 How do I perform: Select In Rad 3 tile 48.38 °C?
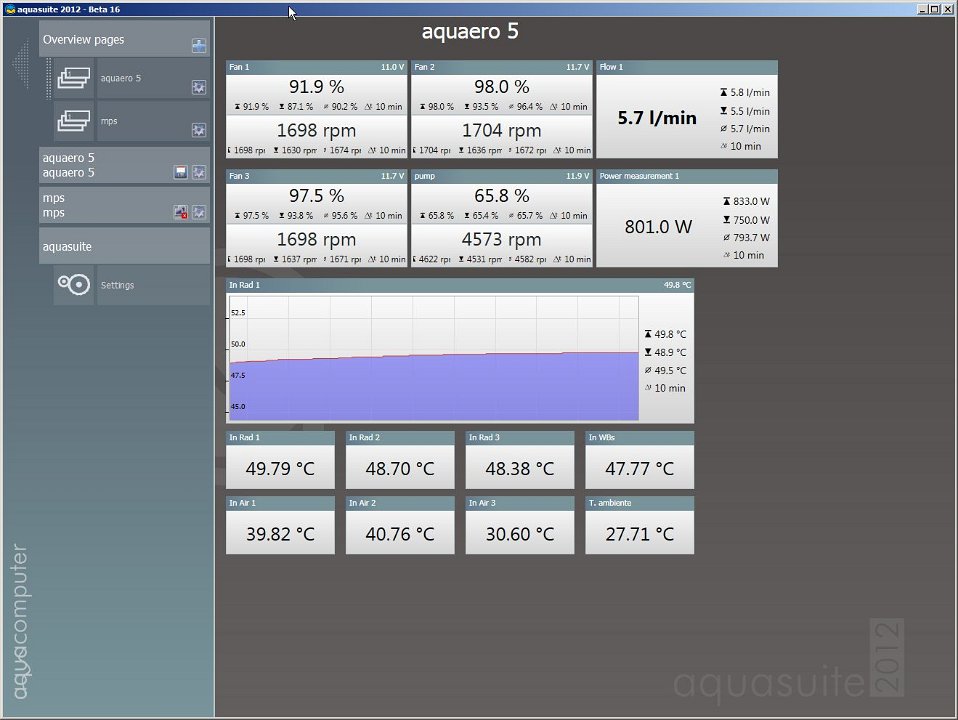[x=520, y=460]
